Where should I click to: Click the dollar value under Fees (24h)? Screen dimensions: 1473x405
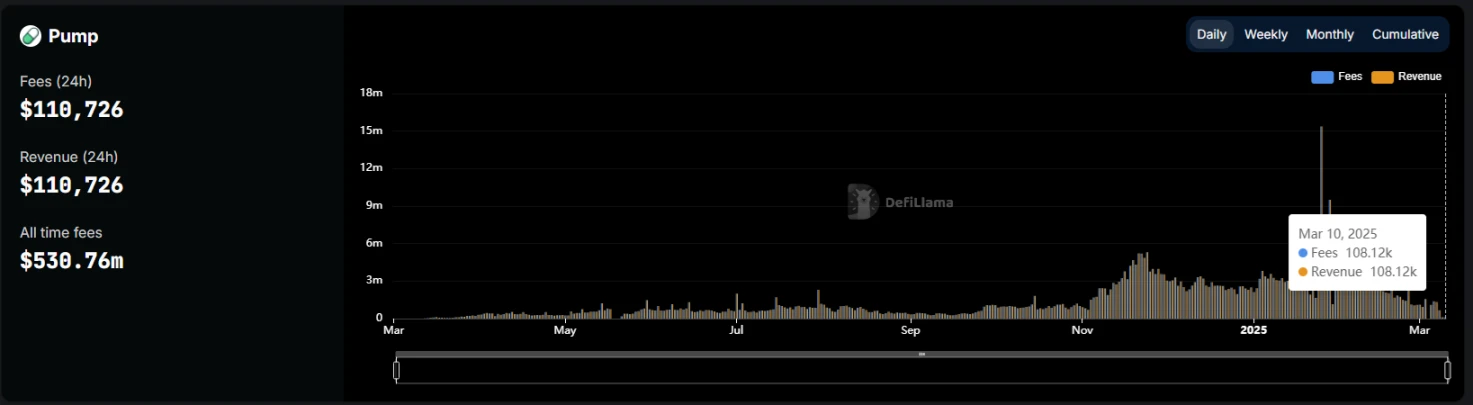[x=71, y=110]
